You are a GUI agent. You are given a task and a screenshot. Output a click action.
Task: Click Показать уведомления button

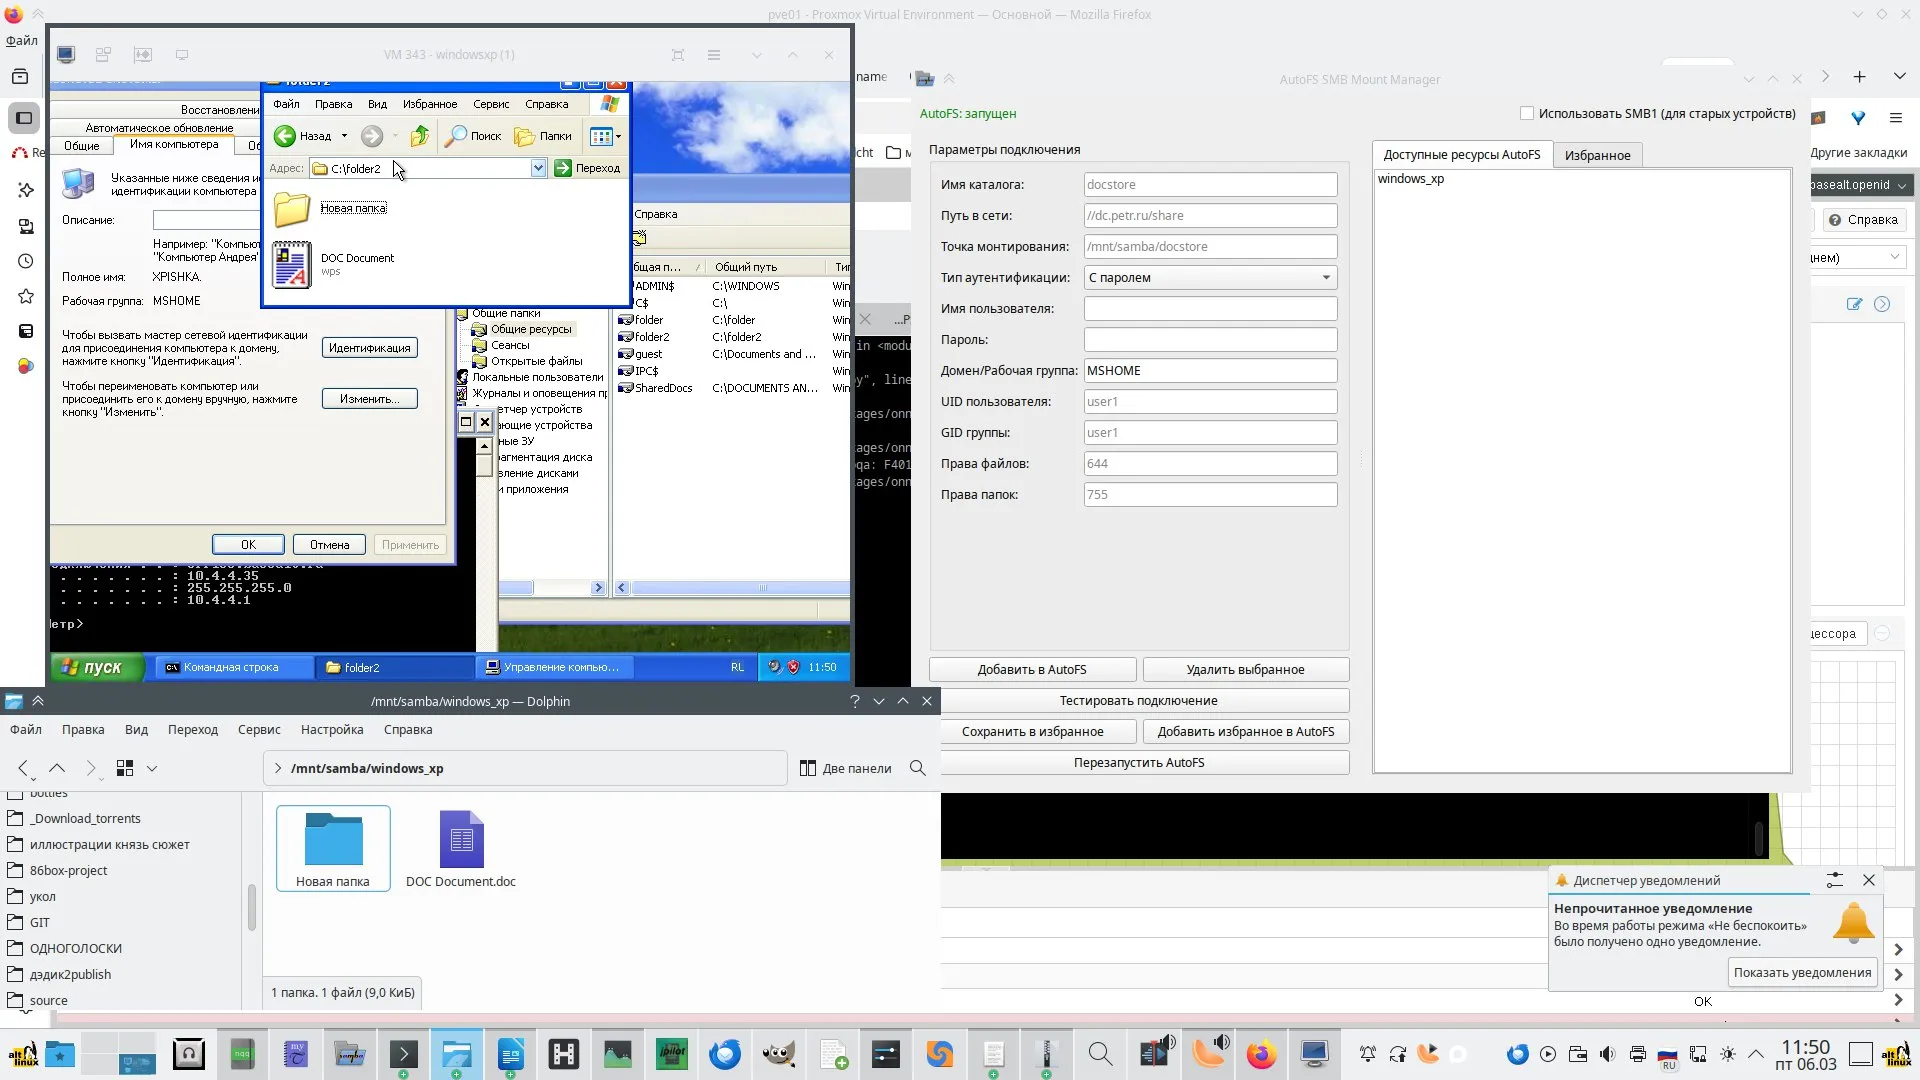[x=1801, y=972]
